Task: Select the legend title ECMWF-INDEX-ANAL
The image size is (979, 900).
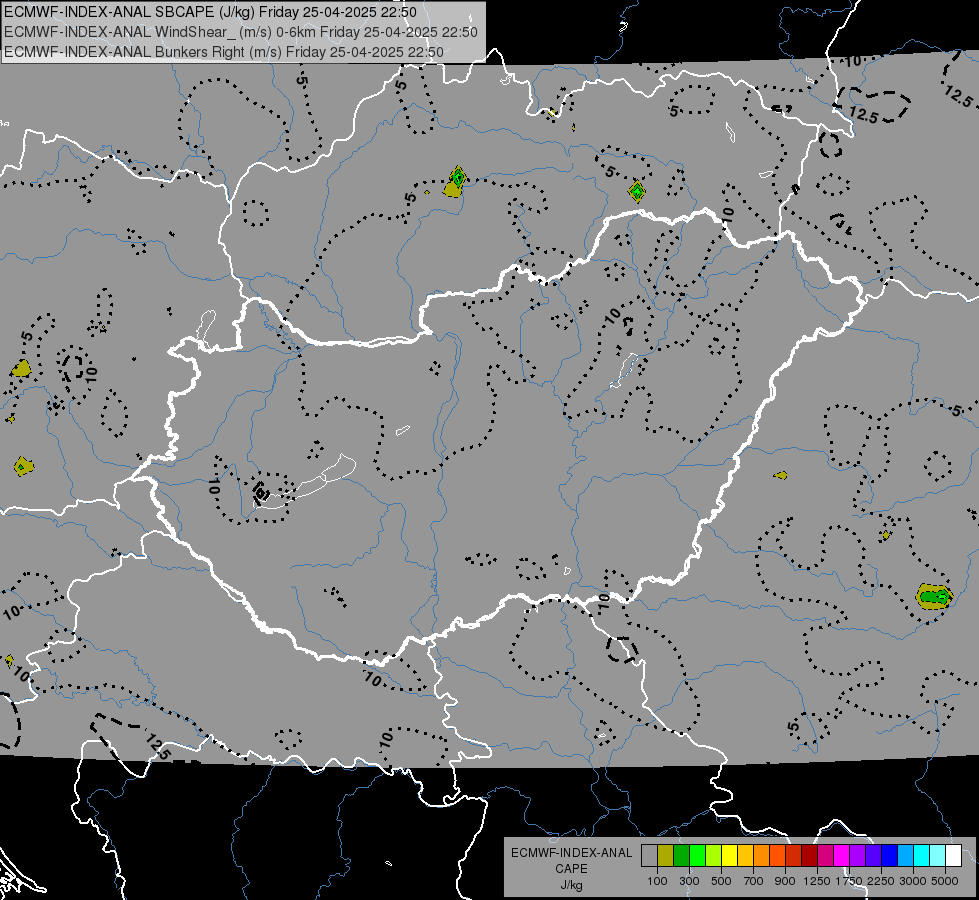Action: 571,853
